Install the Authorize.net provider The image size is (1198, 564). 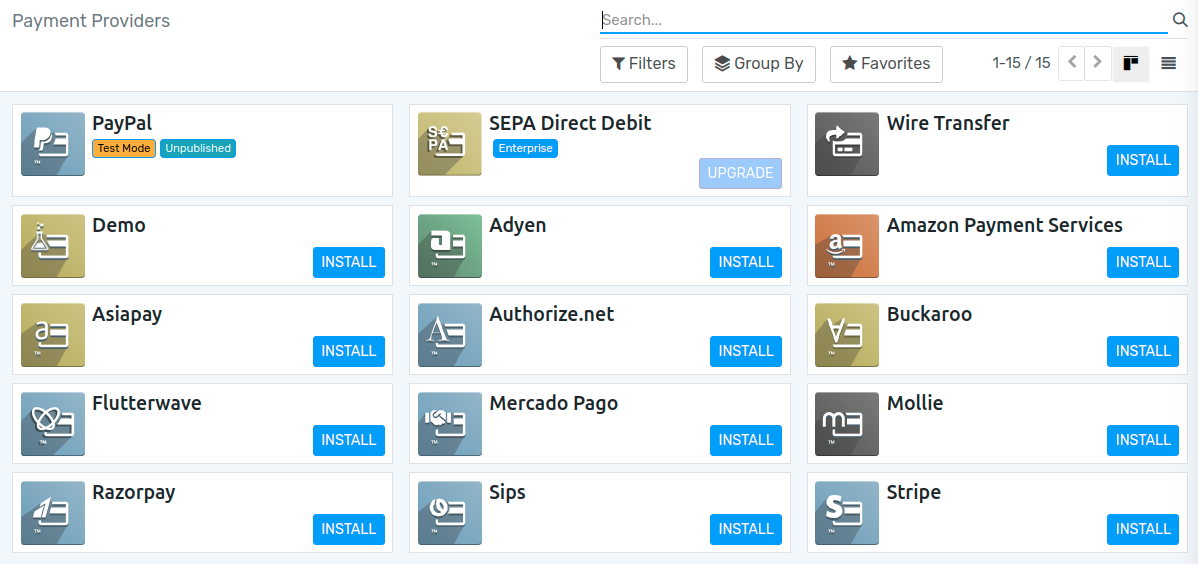coord(746,352)
